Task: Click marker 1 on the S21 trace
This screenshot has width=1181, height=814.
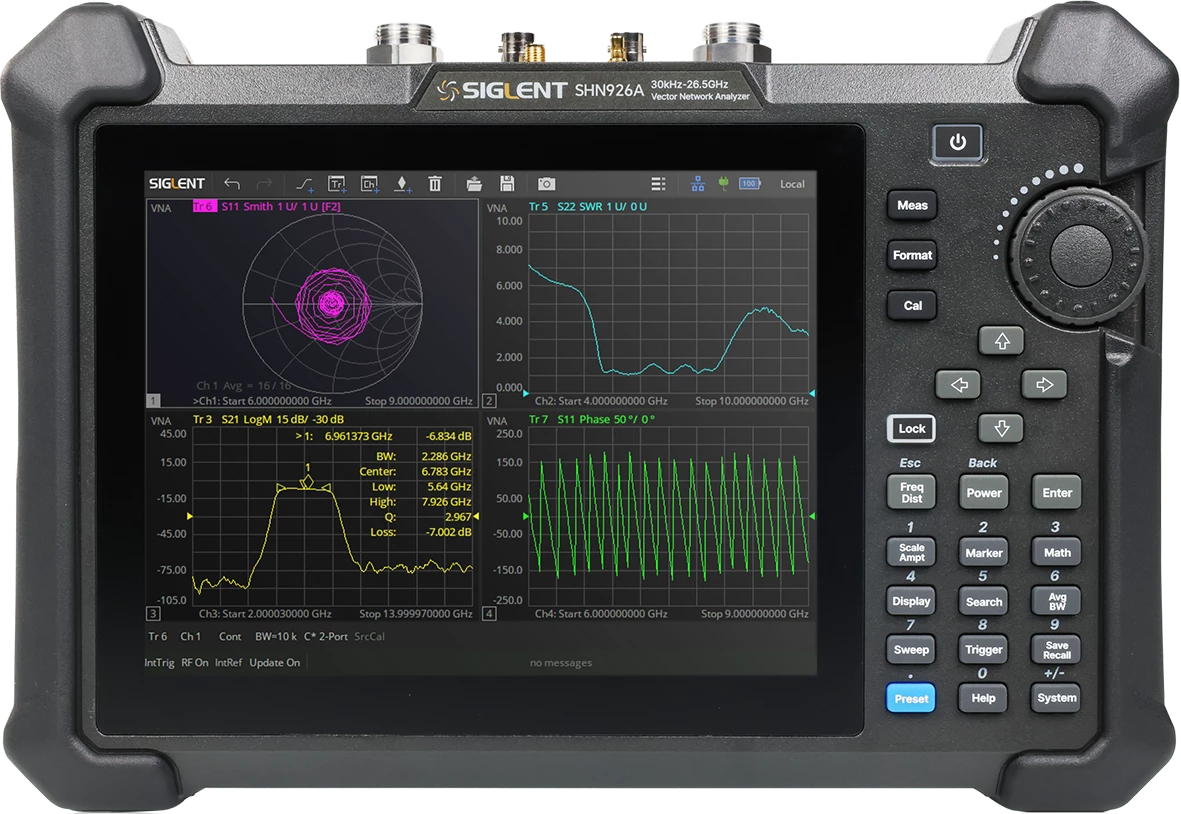Action: (x=308, y=482)
